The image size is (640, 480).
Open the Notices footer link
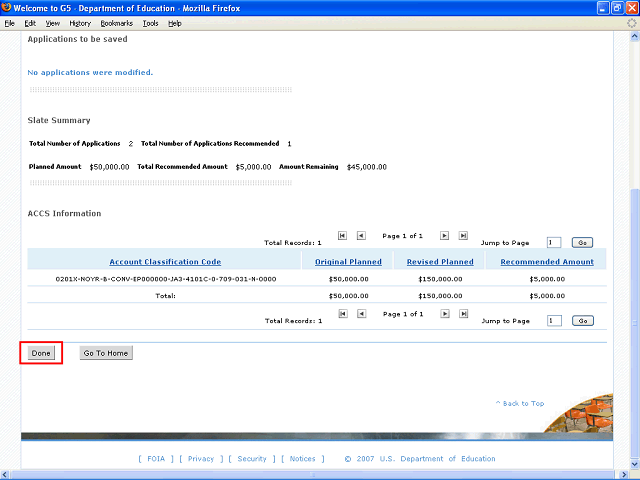click(x=302, y=459)
